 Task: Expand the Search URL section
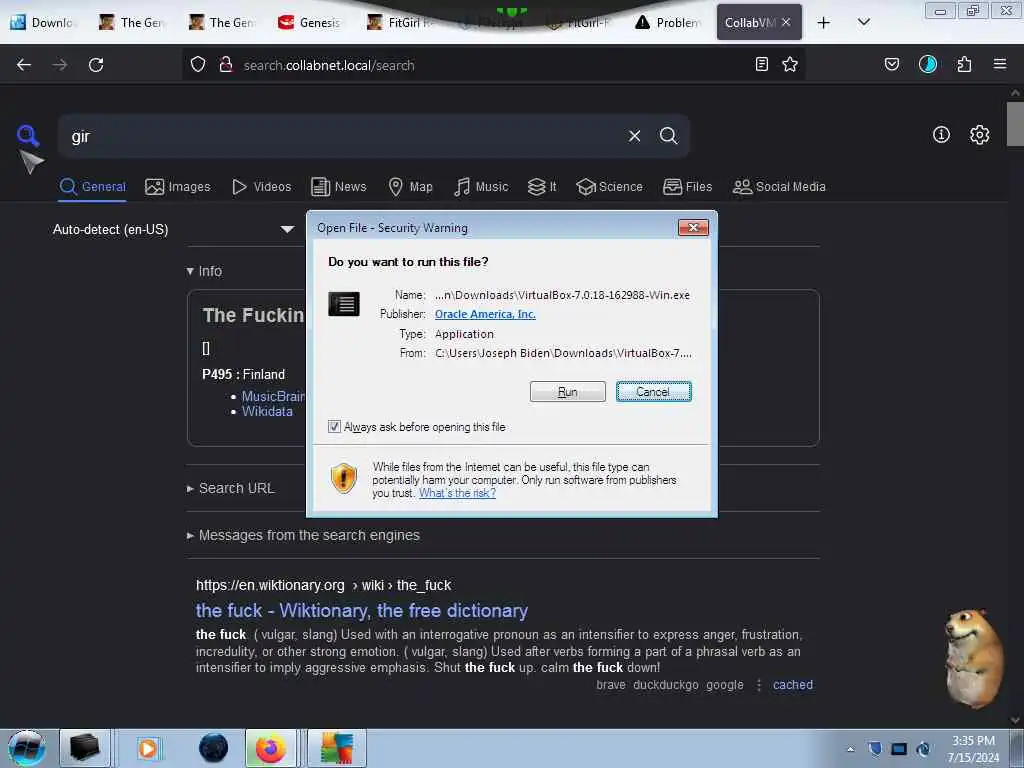click(x=231, y=488)
